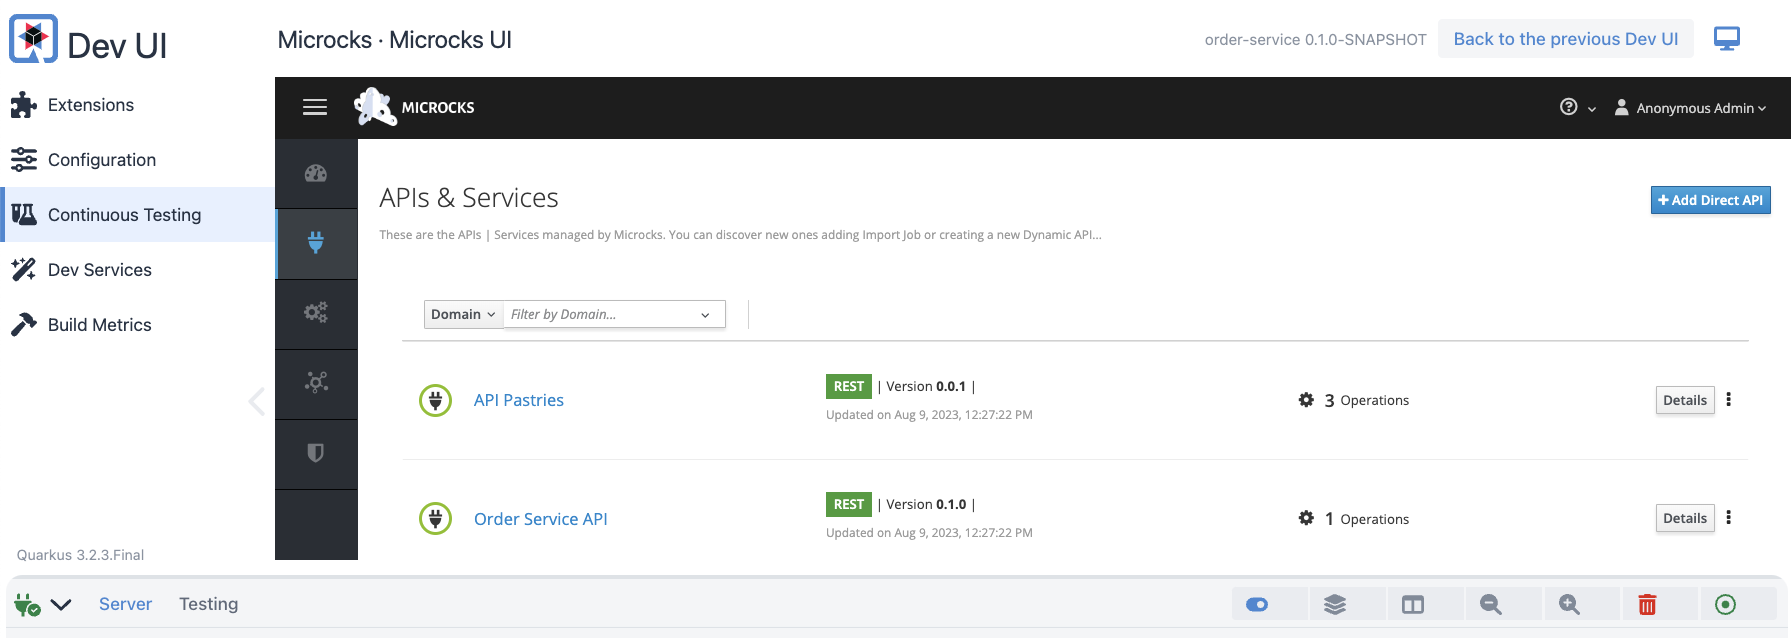Toggle the log switch in footer
1791x638 pixels.
(x=1257, y=604)
